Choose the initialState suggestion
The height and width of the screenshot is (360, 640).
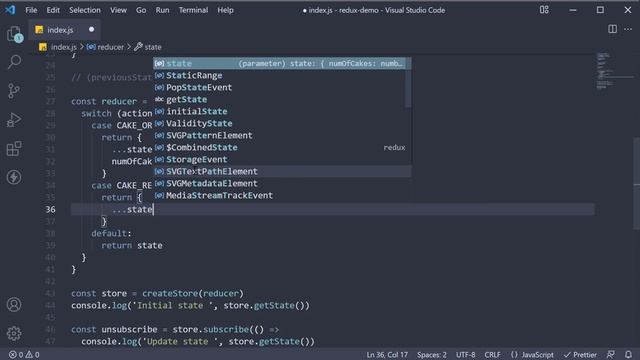282,111
